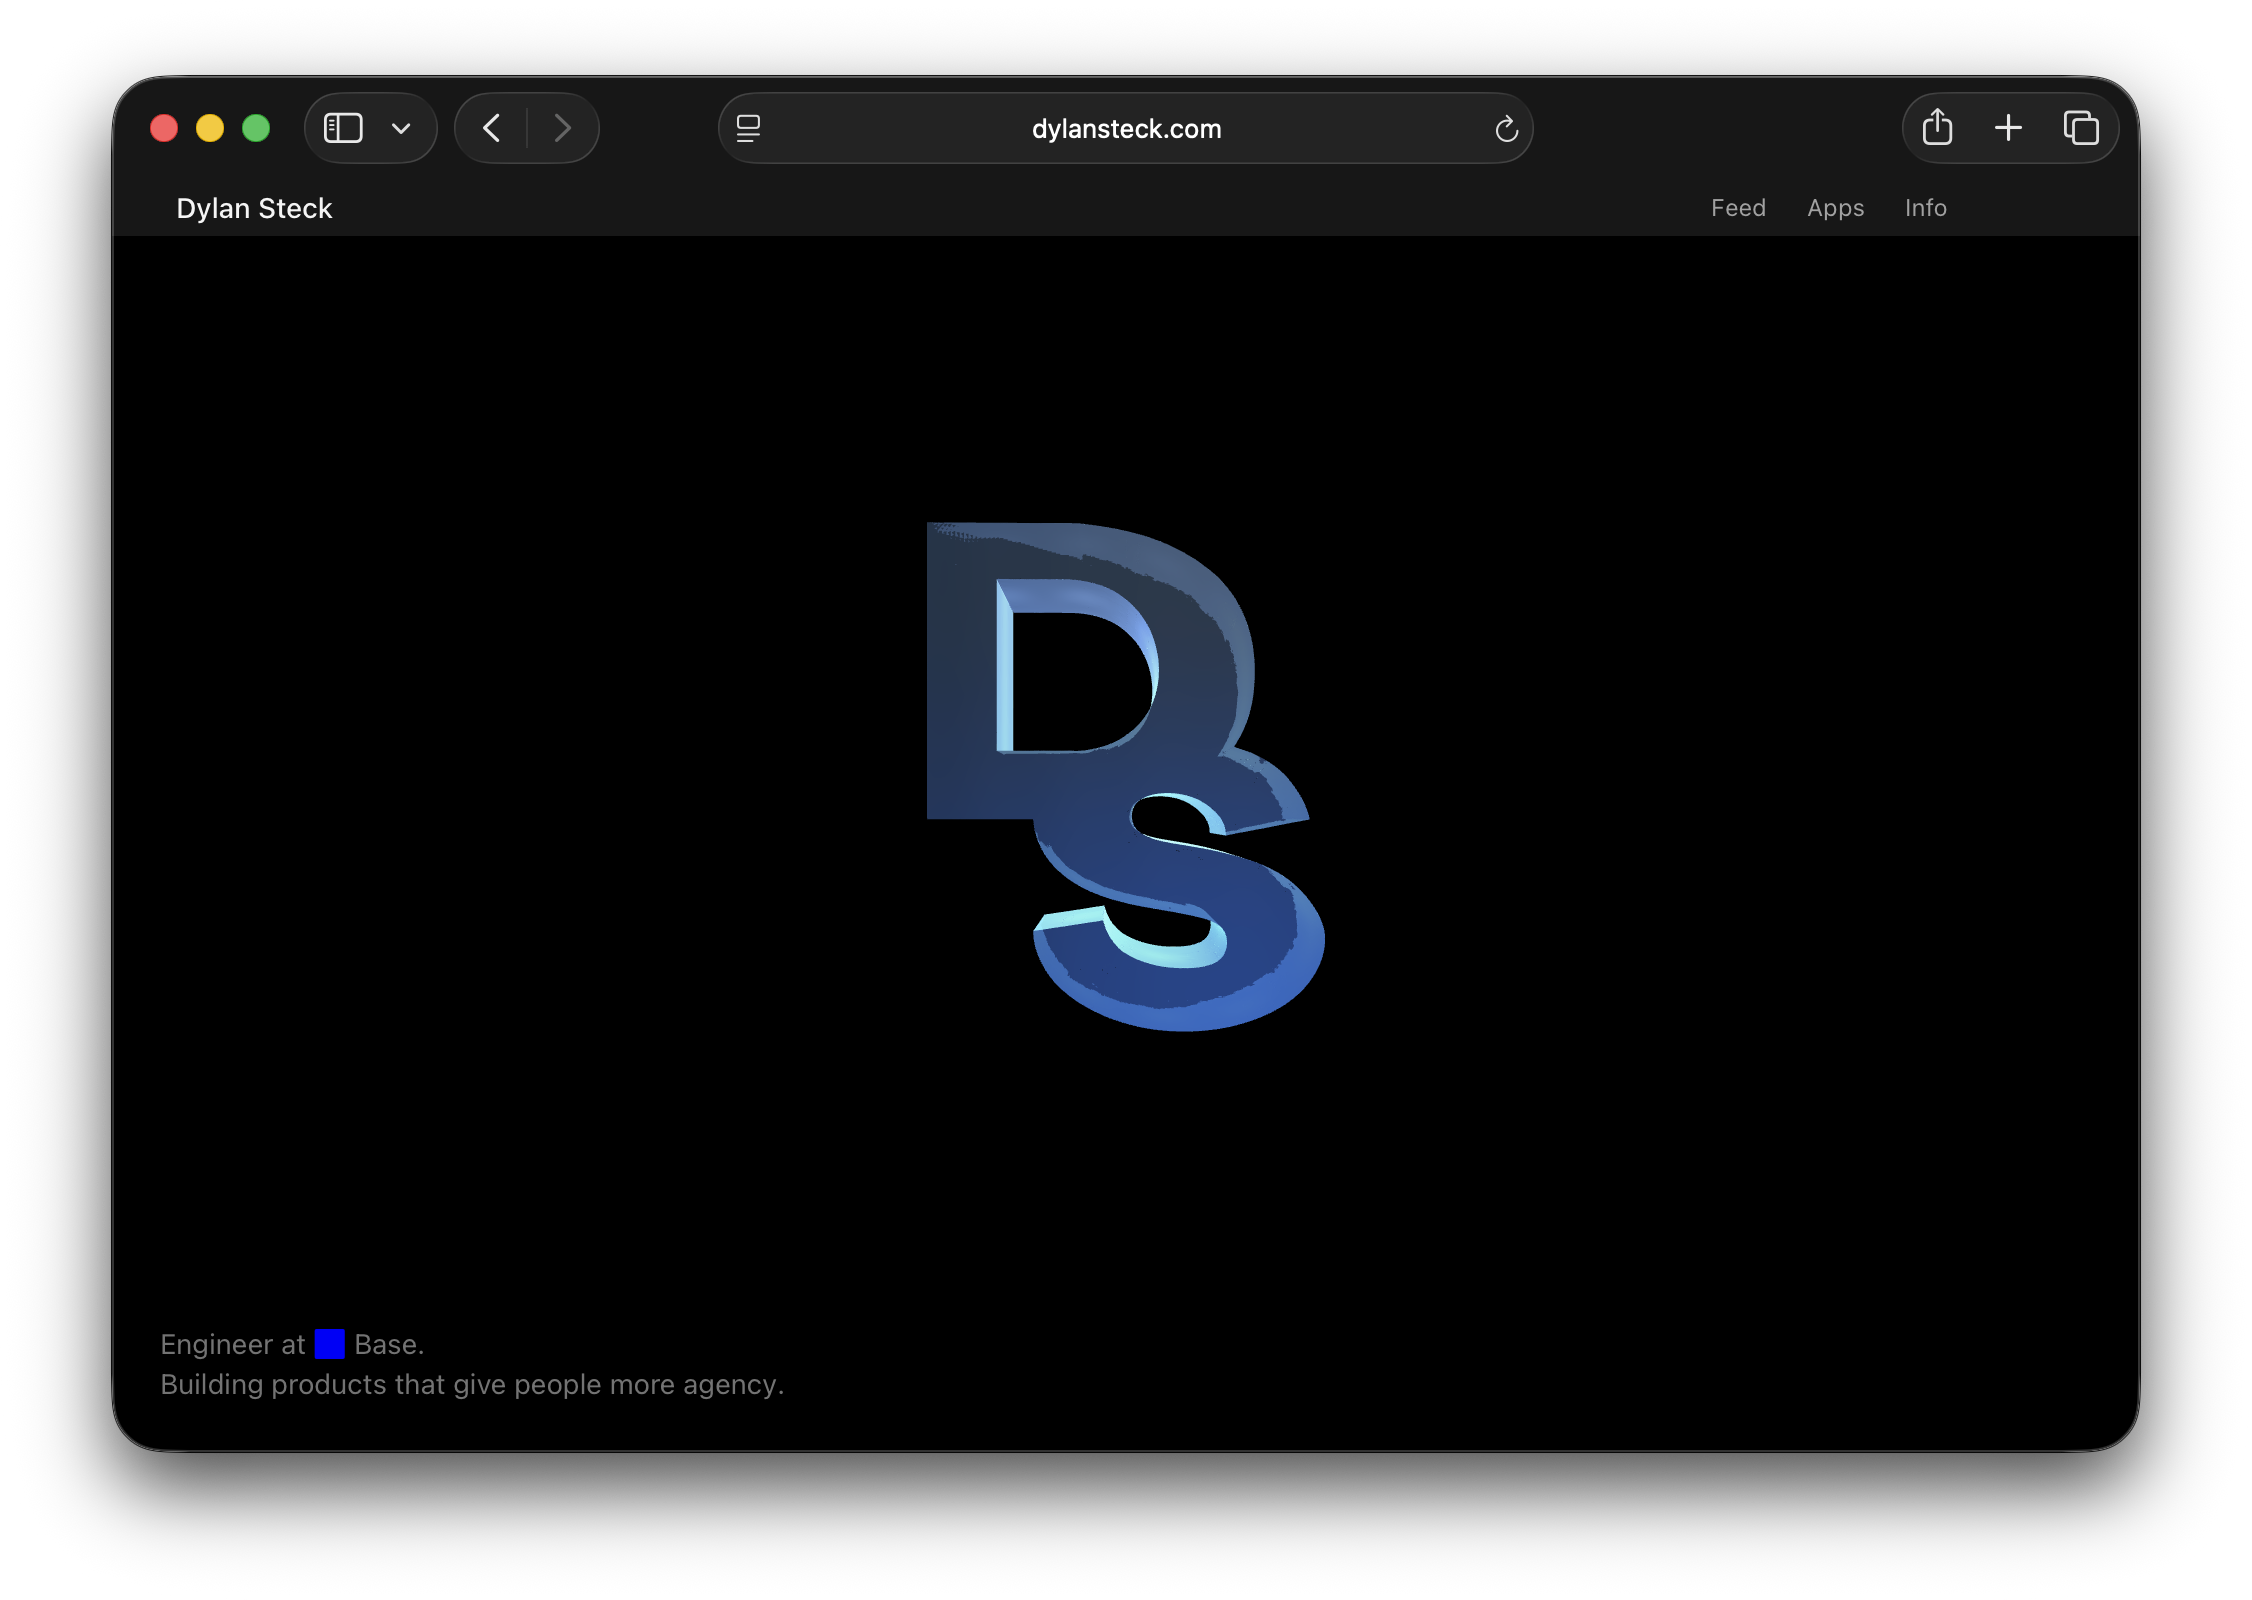Open the Apps navigation item
The height and width of the screenshot is (1600, 2252).
1835,208
